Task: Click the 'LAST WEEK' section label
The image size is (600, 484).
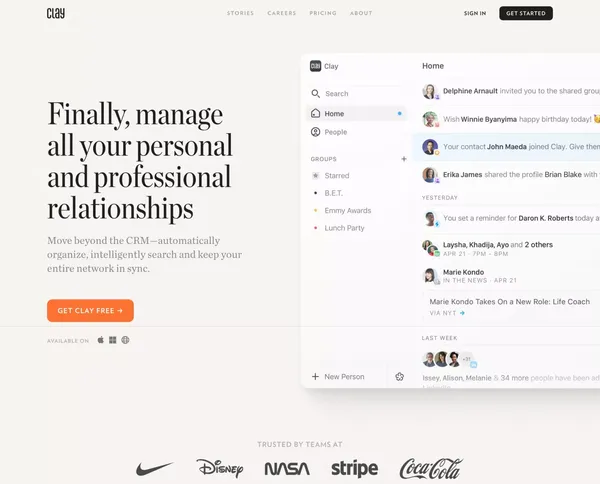Action: (x=439, y=338)
